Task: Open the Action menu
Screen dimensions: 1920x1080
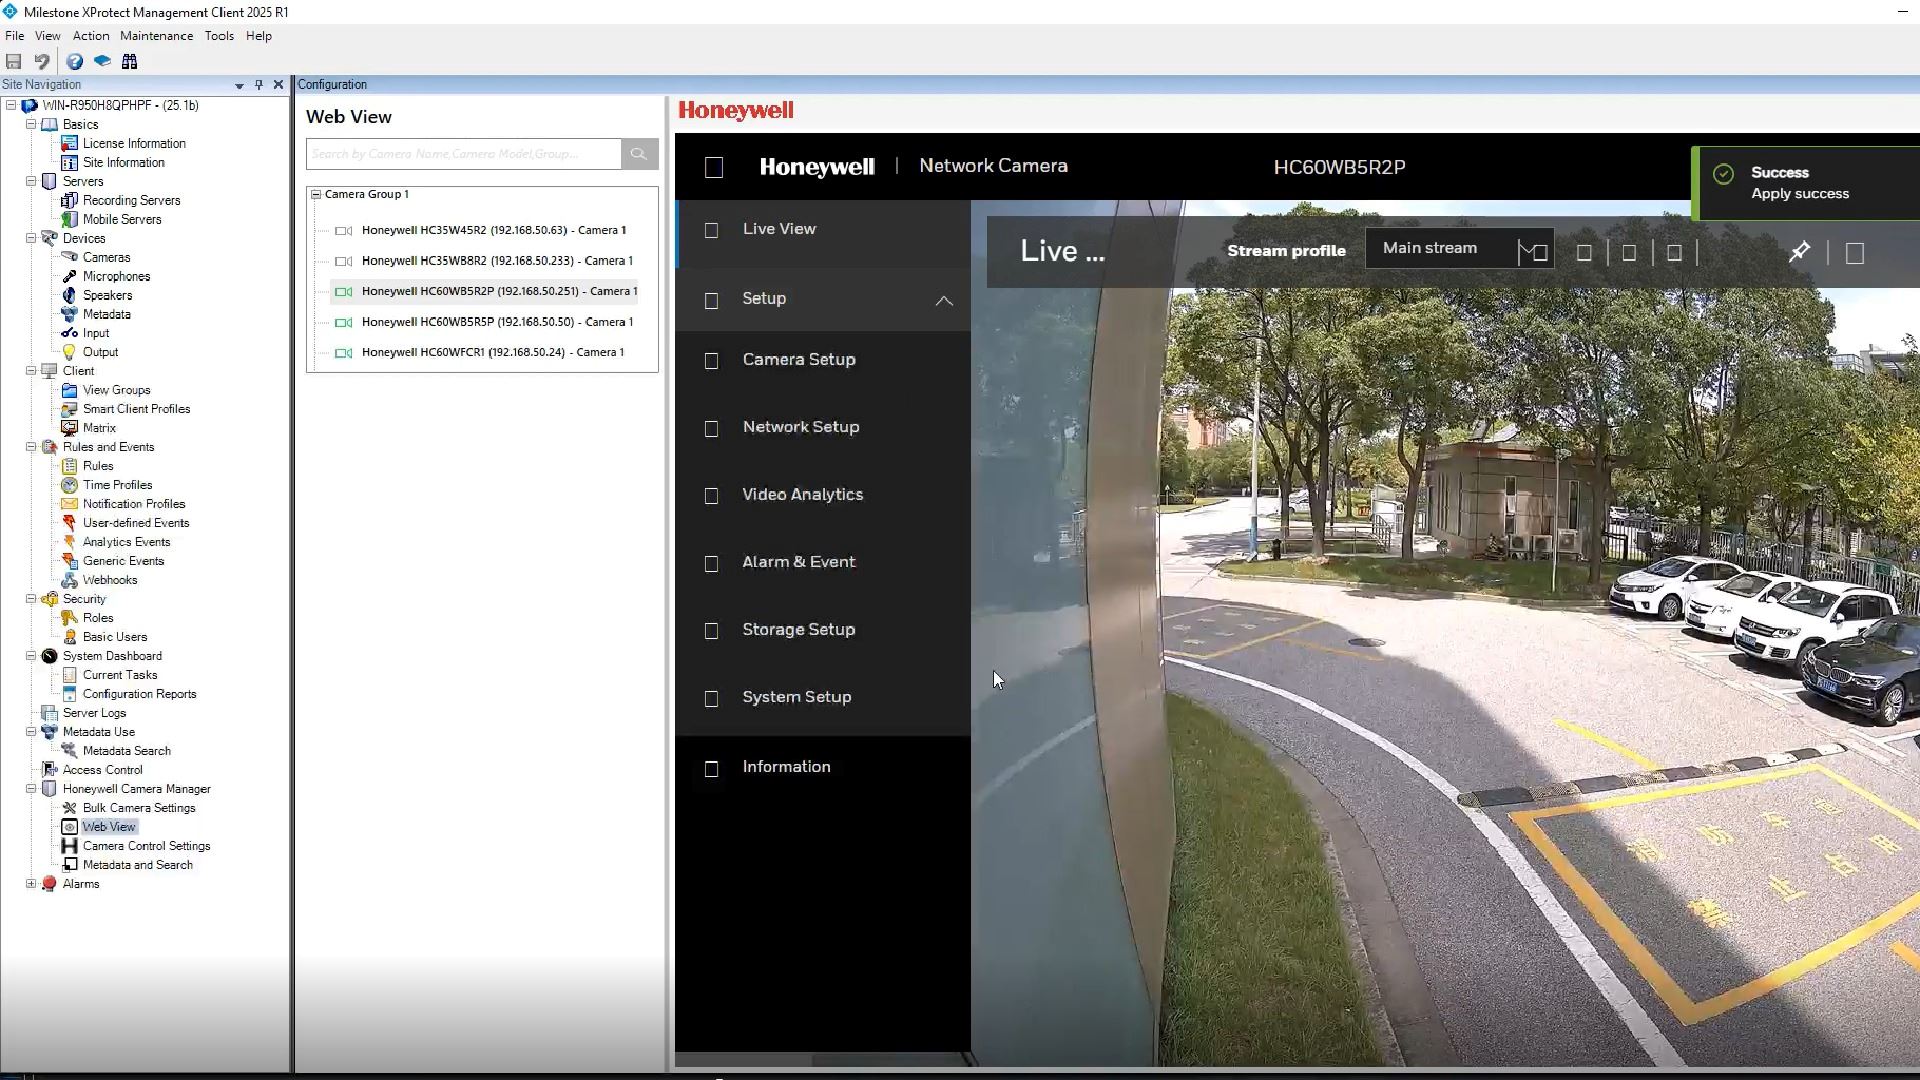Action: click(x=90, y=36)
